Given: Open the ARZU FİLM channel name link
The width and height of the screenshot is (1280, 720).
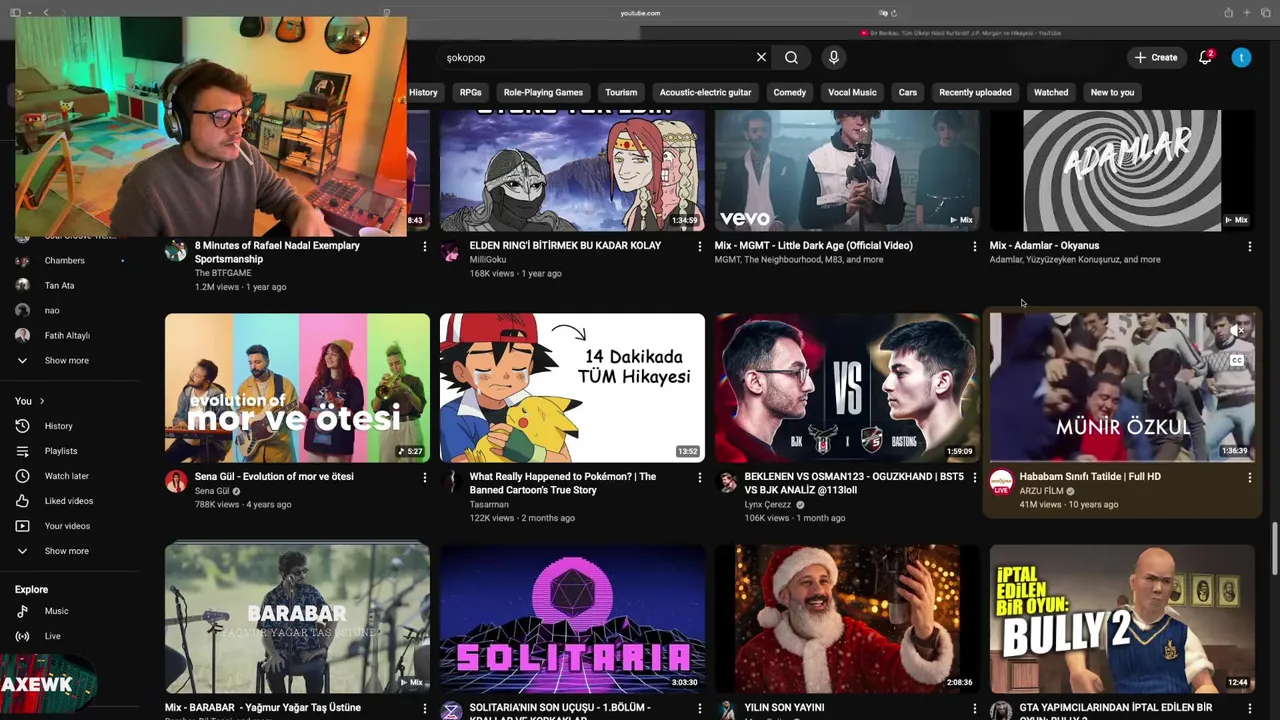Looking at the screenshot, I should (1041, 492).
